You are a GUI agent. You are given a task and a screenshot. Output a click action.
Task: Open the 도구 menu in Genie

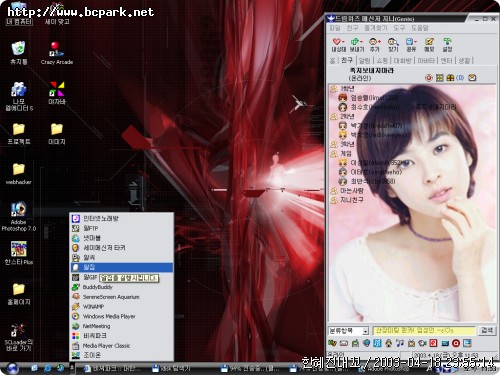pyautogui.click(x=399, y=28)
